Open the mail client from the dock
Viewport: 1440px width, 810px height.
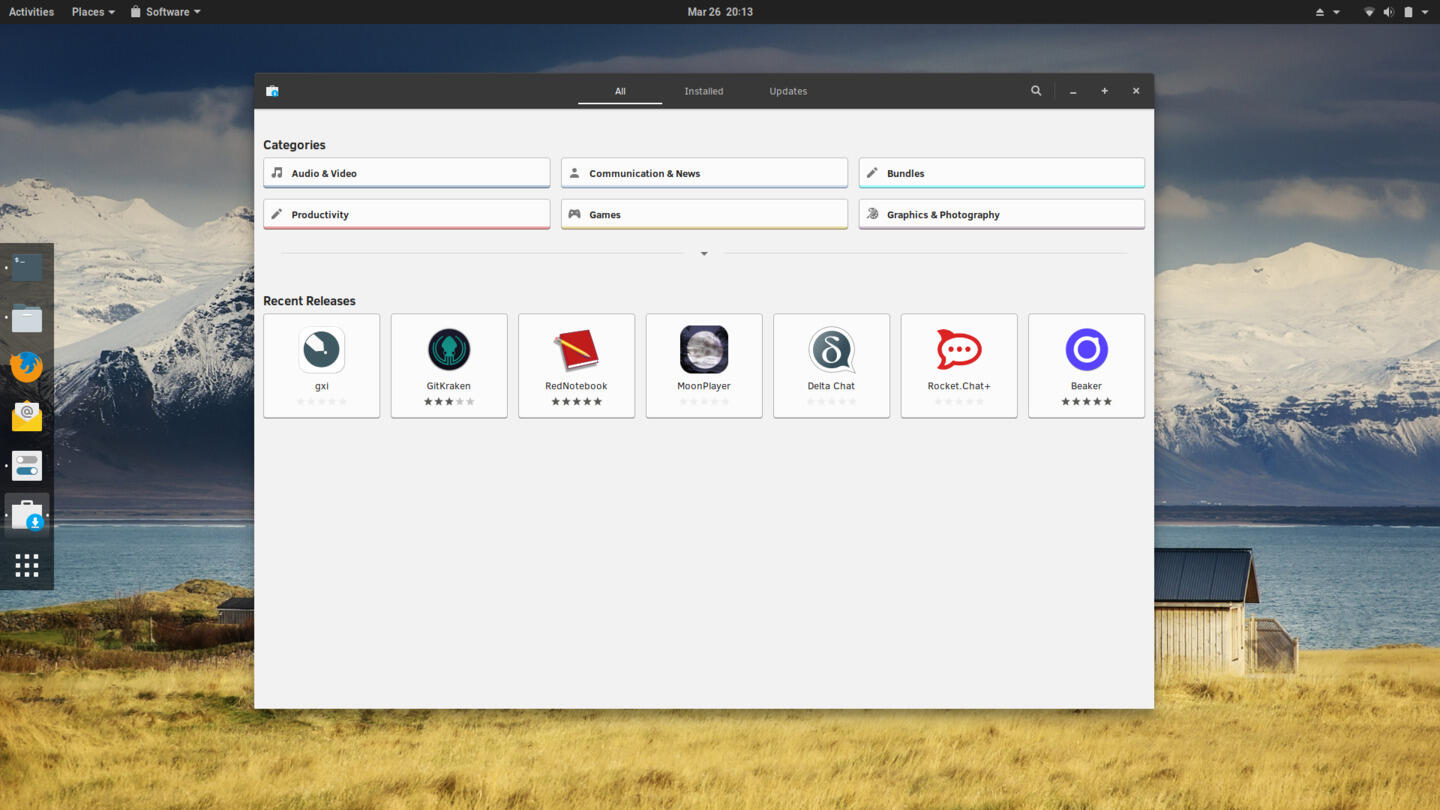27,416
